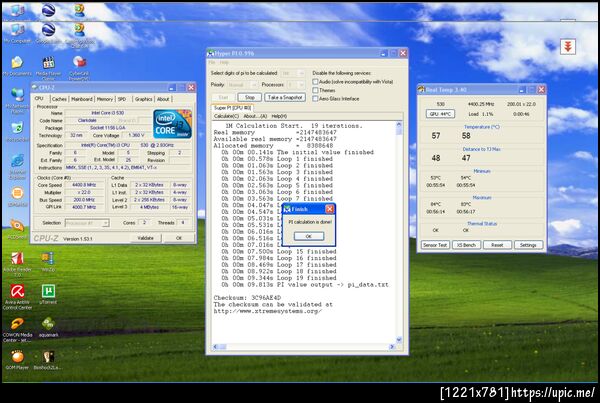Click the Core Speed value field in CPU-Z
This screenshot has width=600, height=403.
coord(84,185)
